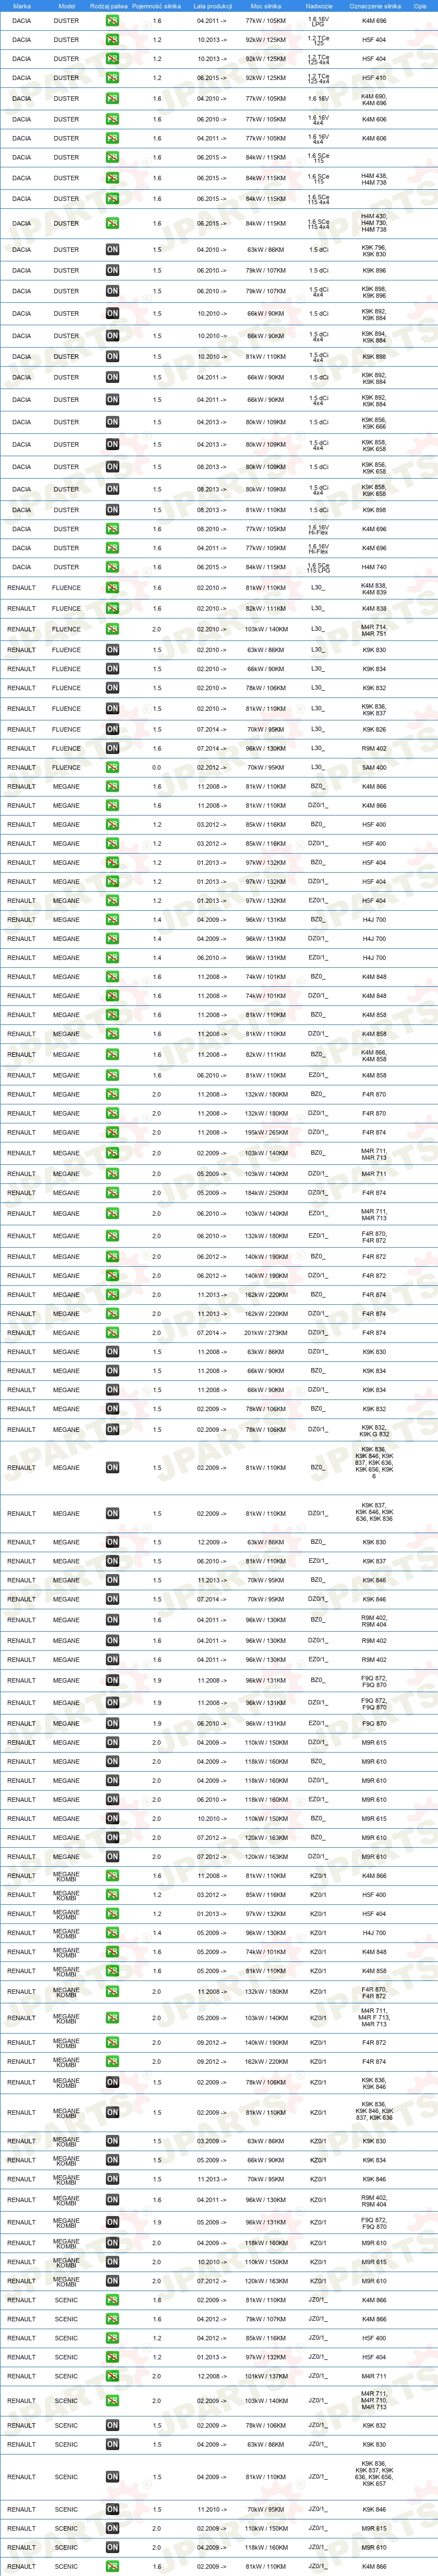Screen dimensions: 438x2576
Task: Click petrol icon for Megane Kombi K4M 848
Action: [112, 1952]
